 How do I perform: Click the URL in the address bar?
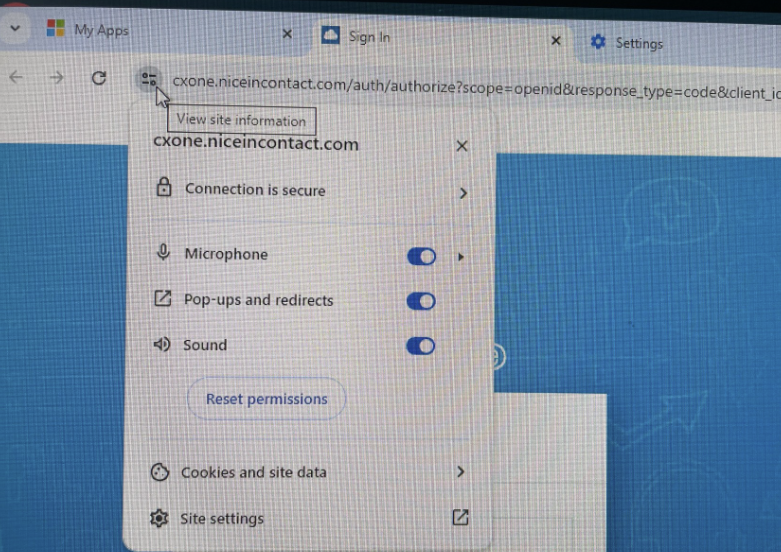tap(476, 88)
